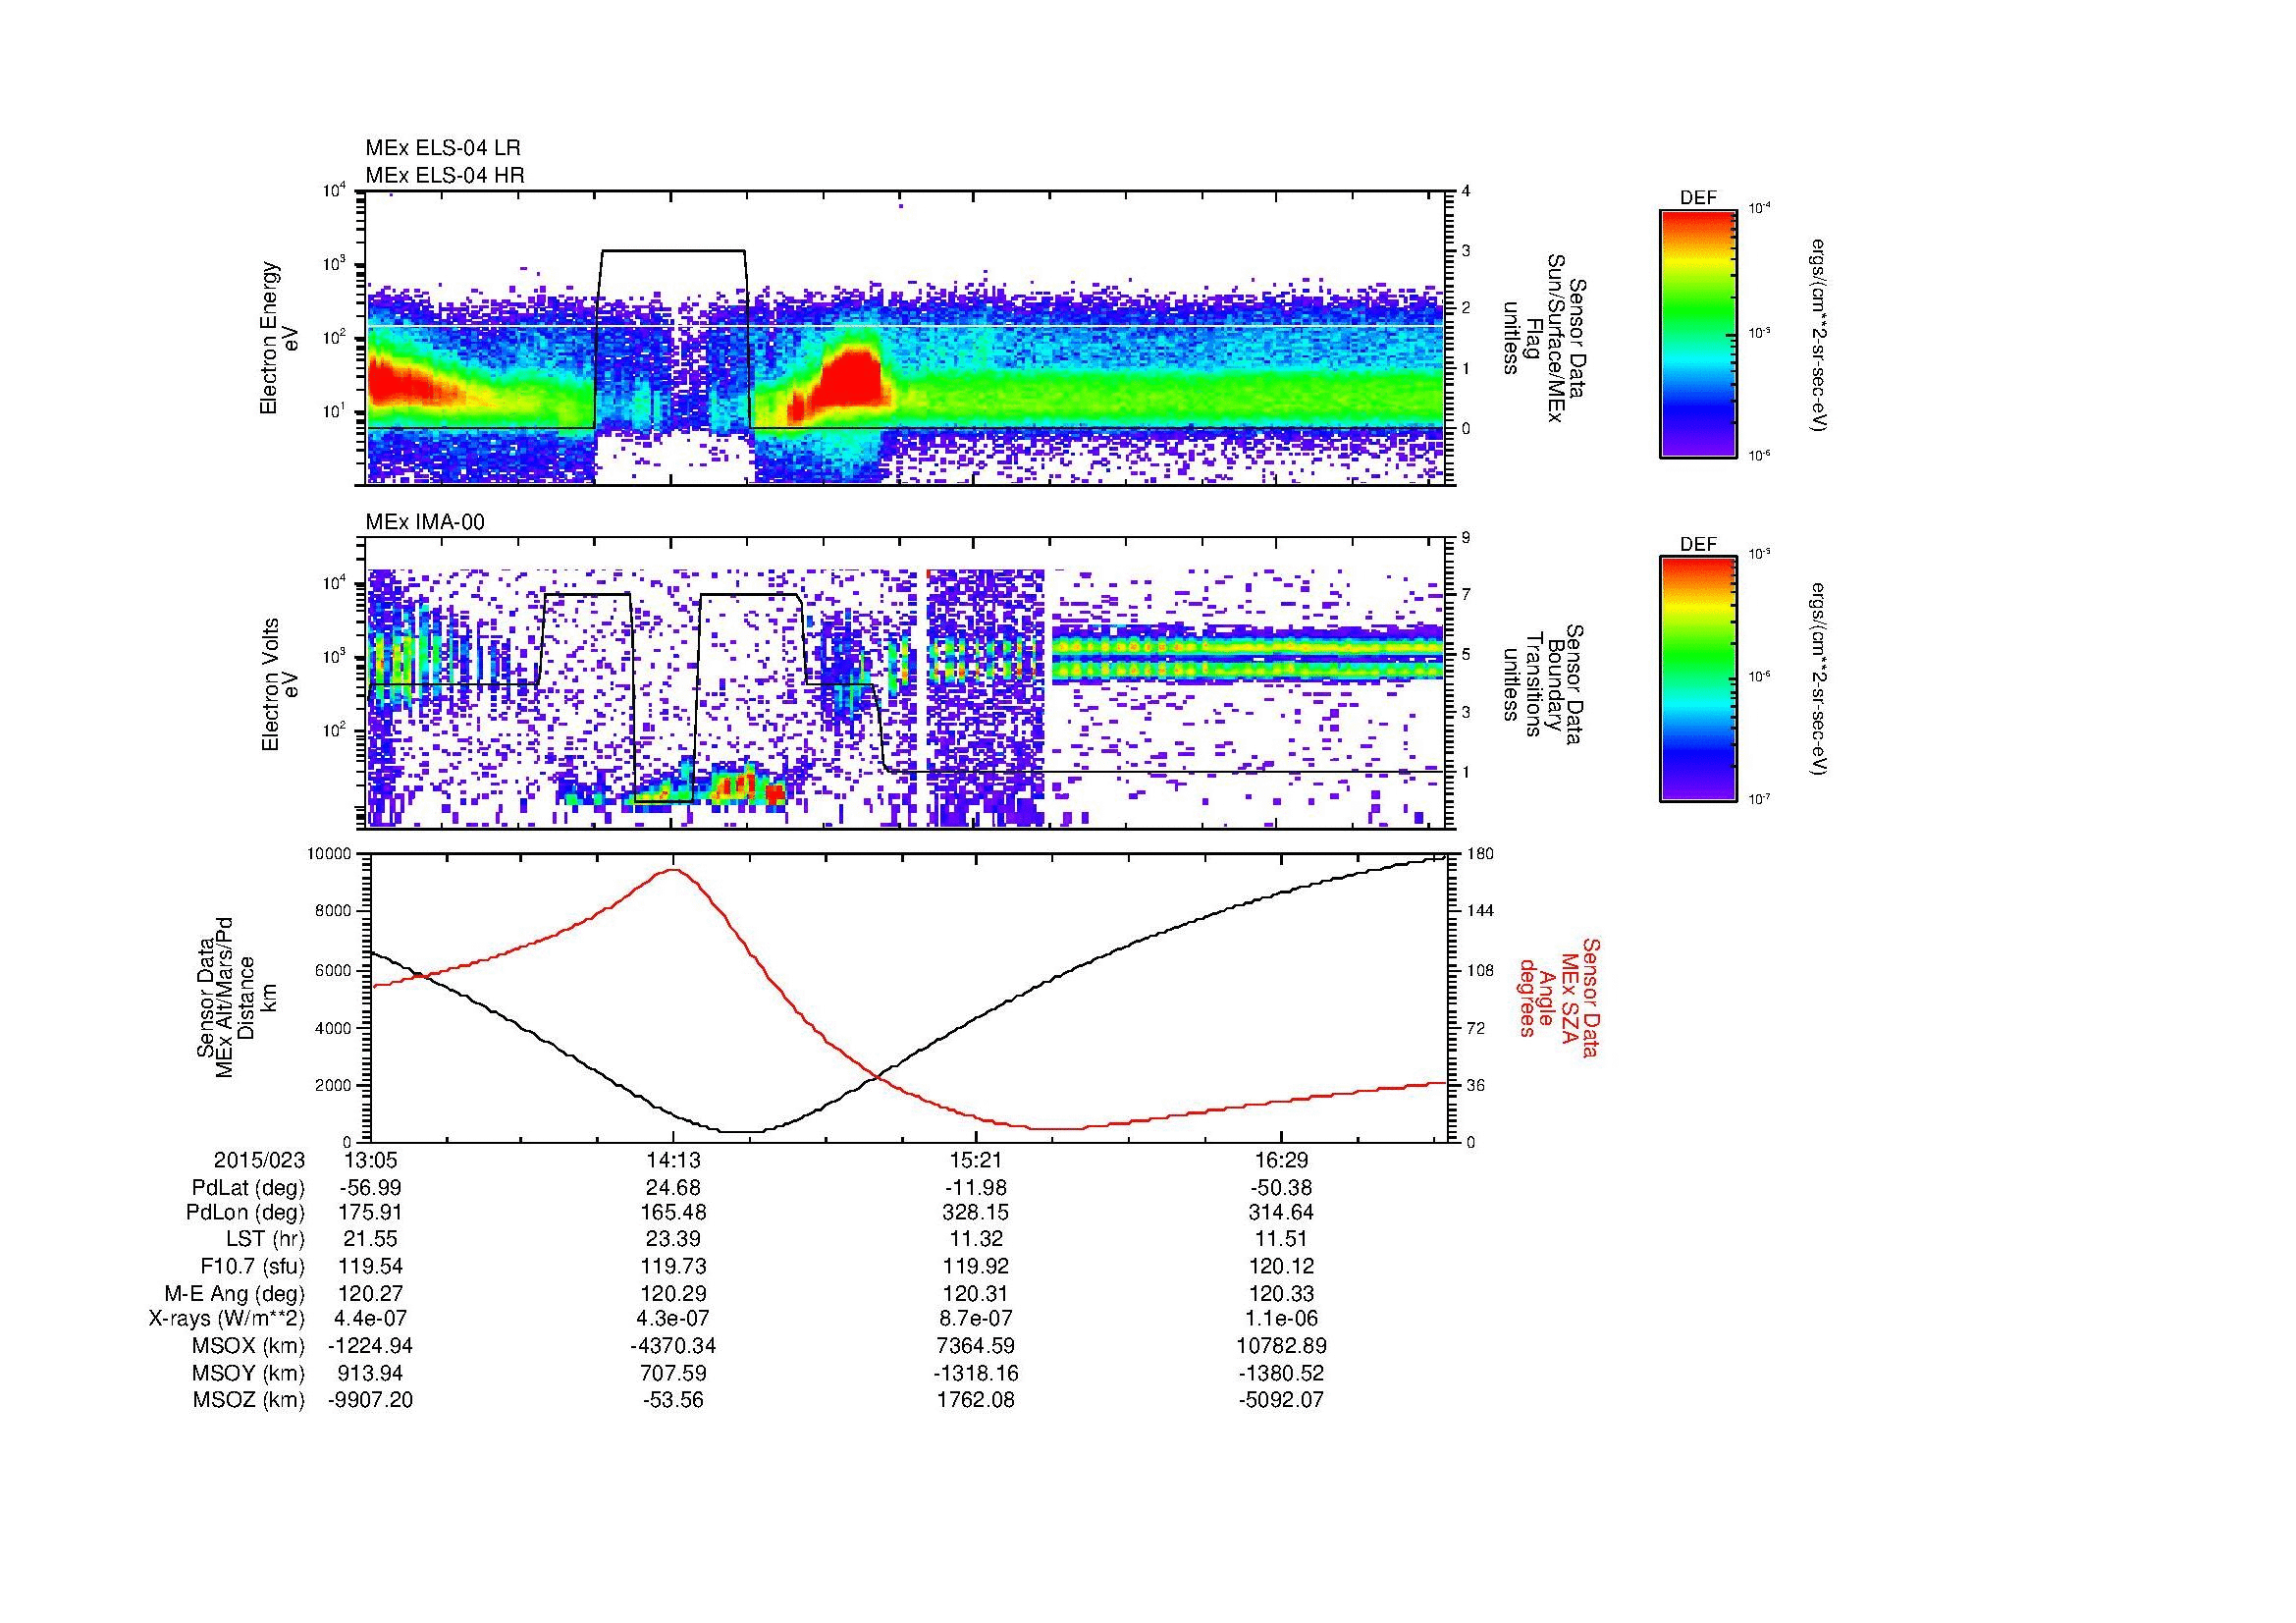Click the time tick label '16:29'
Viewport: 2296px width, 1623px height.
point(1281,1160)
